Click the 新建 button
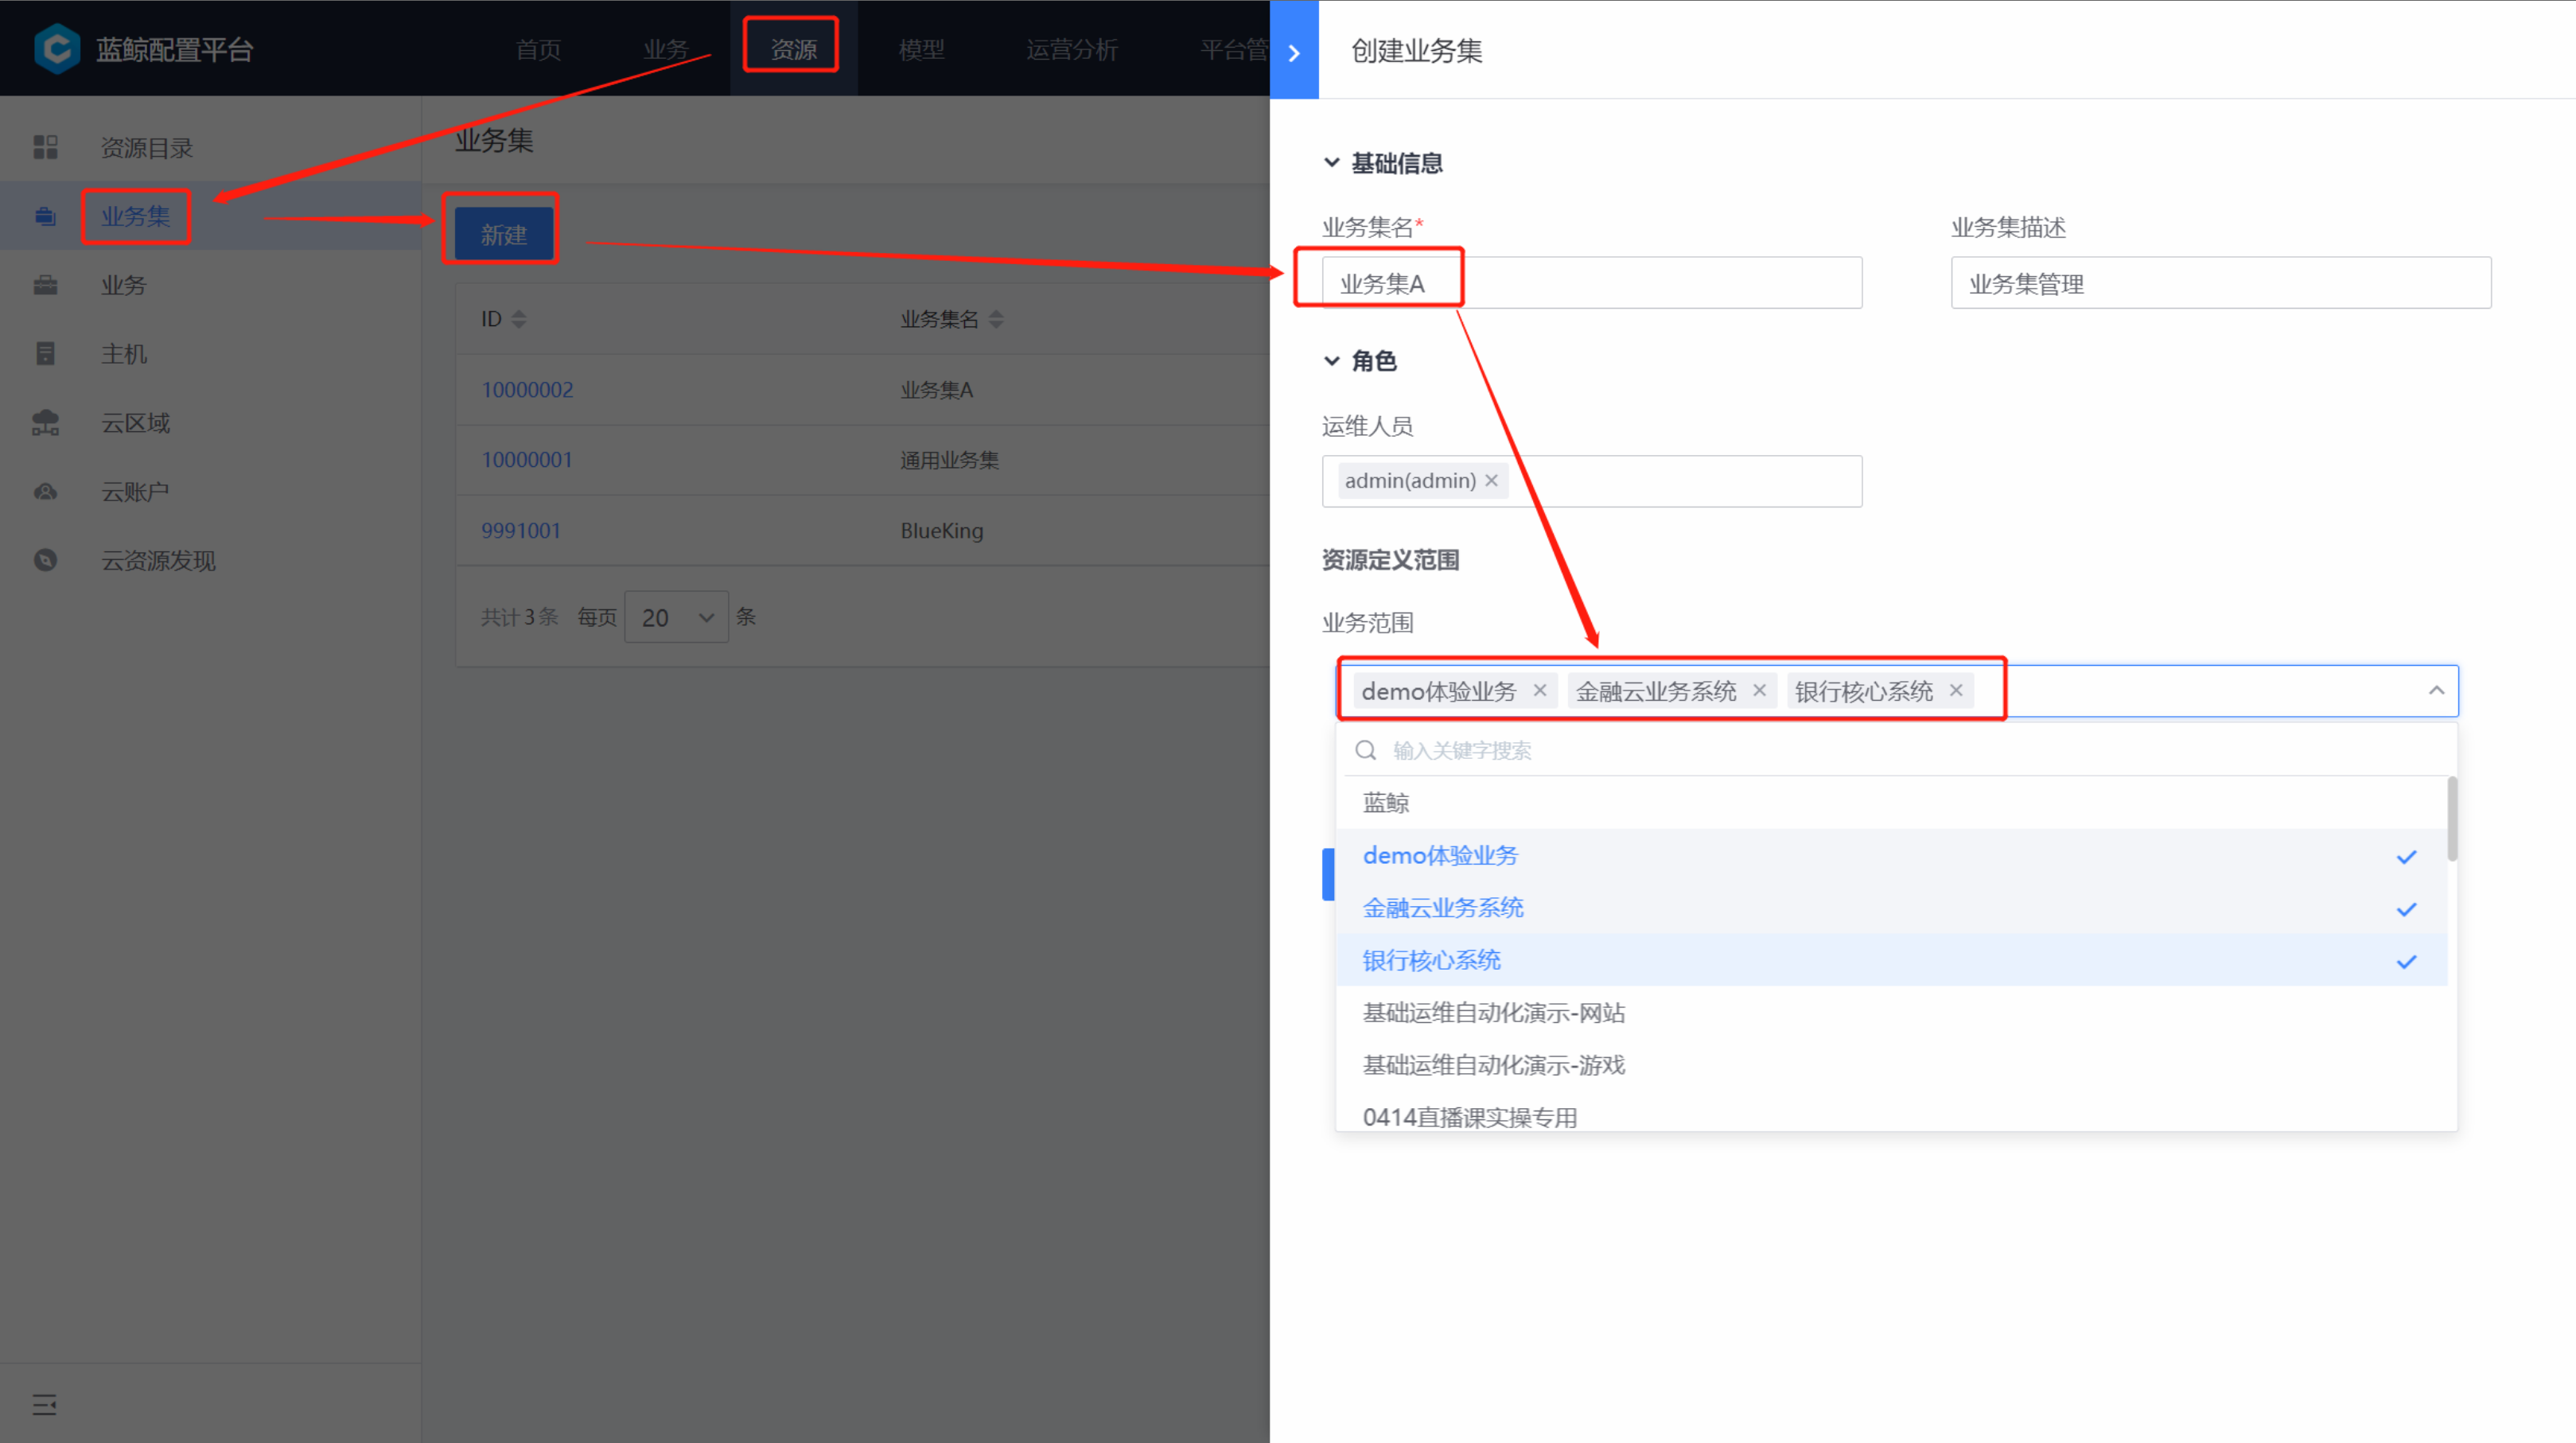Viewport: 2576px width, 1443px height. pos(503,234)
